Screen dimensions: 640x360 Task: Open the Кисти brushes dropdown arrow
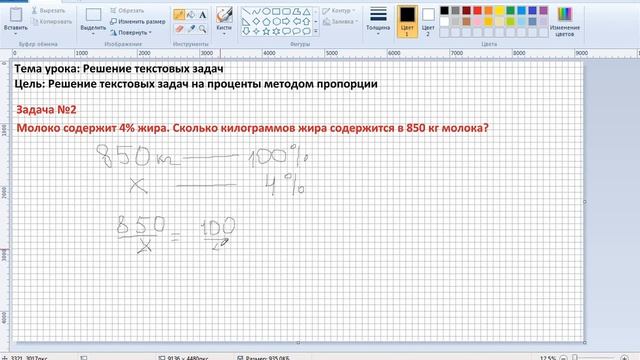tap(224, 33)
